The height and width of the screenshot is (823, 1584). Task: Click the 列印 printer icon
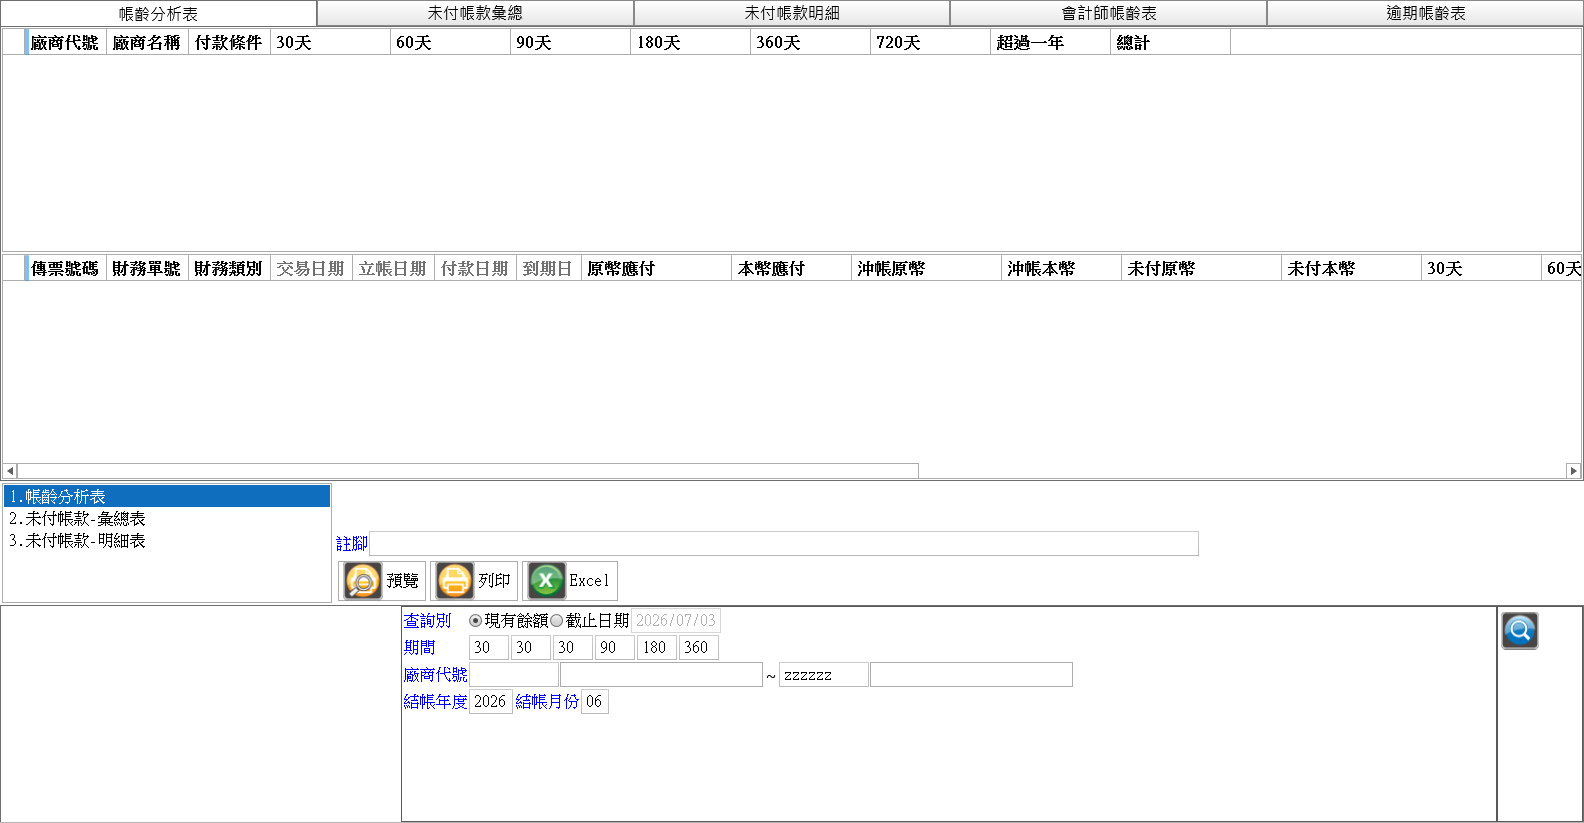pos(454,580)
